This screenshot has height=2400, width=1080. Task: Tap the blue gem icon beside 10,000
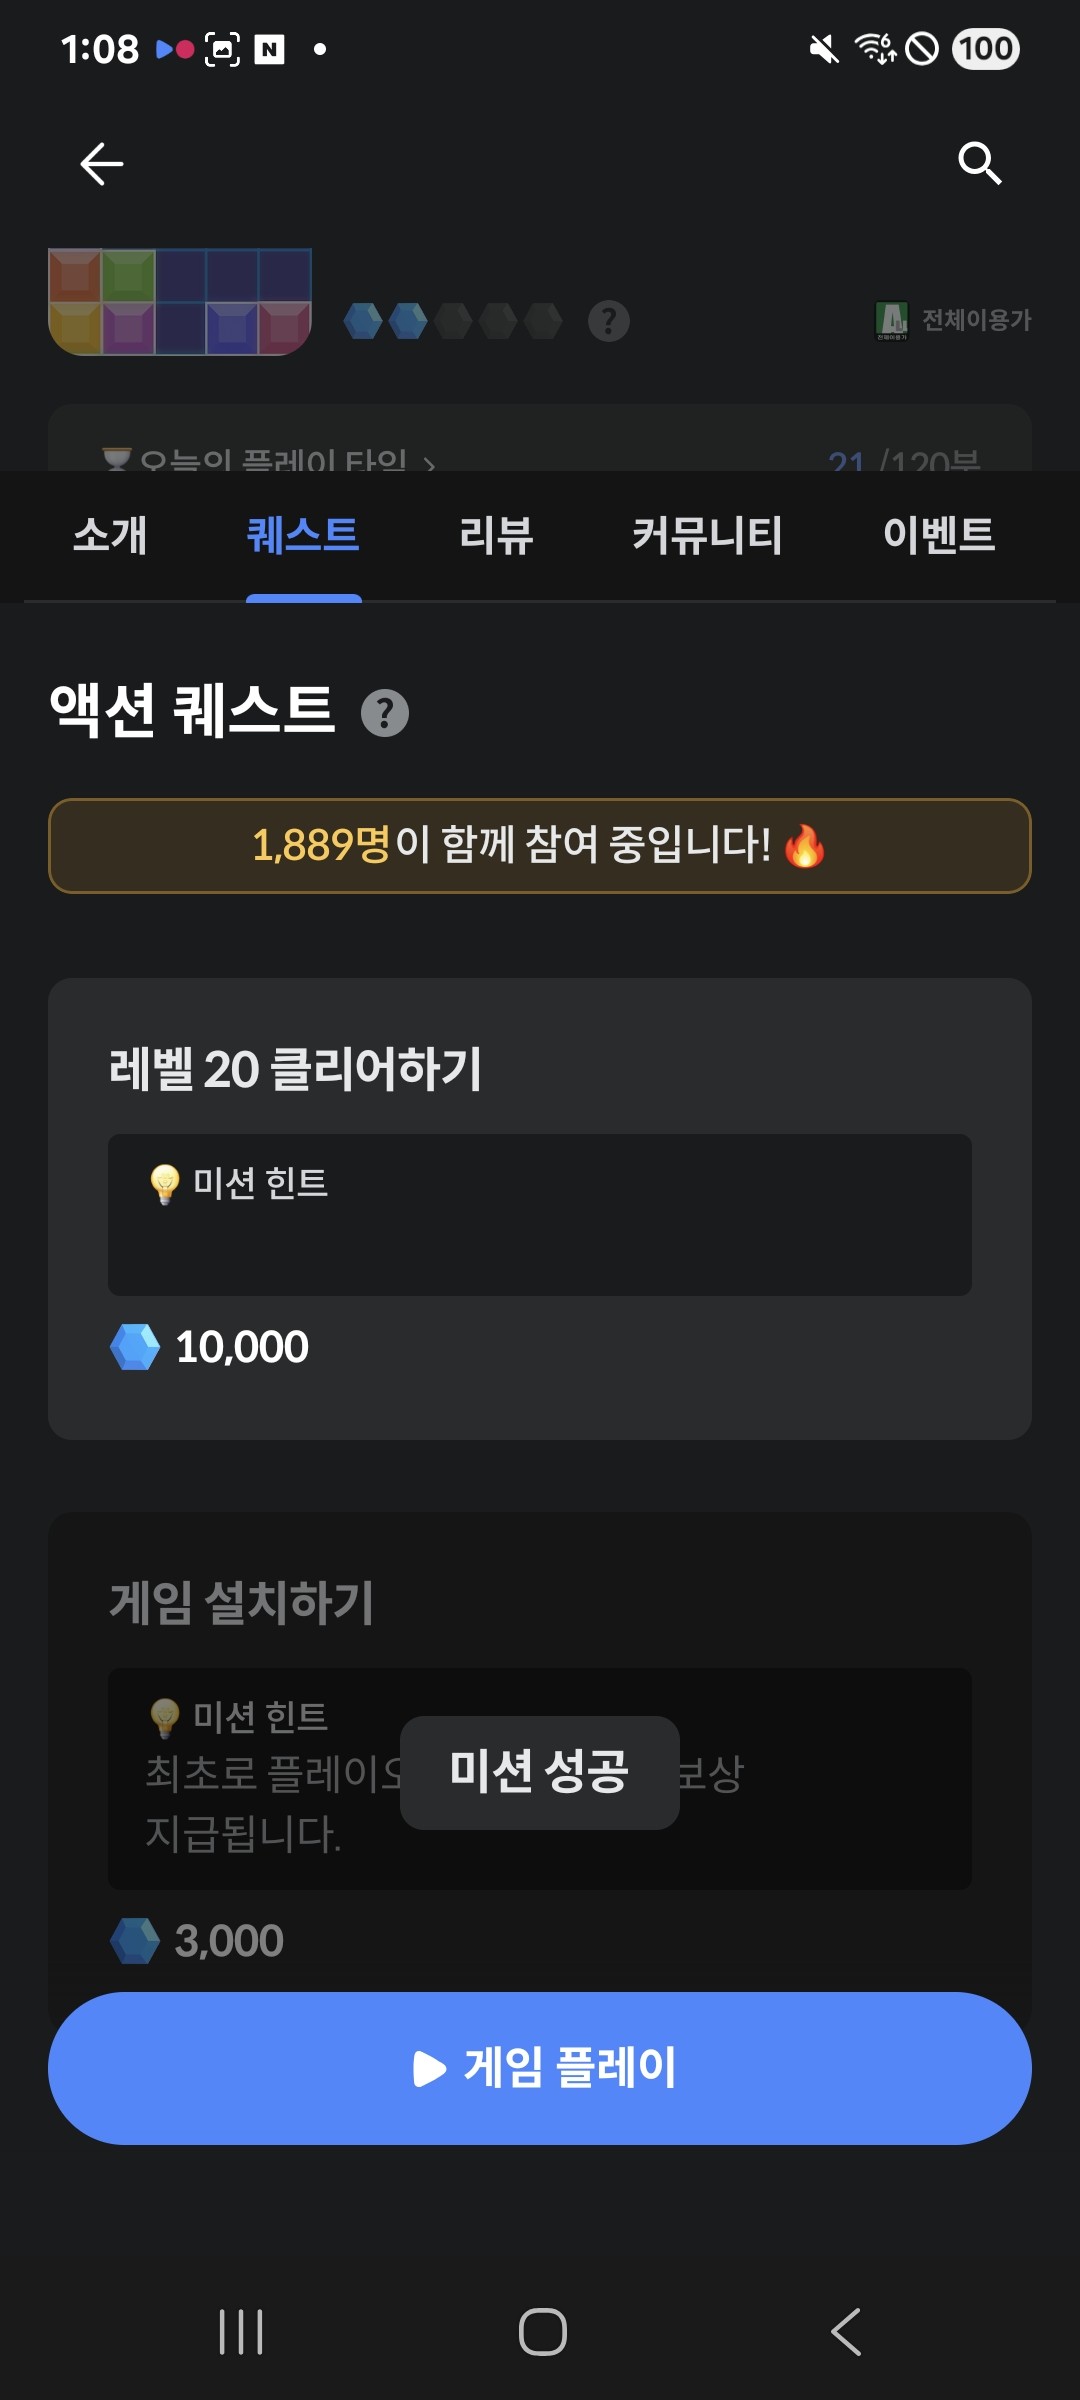(135, 1347)
